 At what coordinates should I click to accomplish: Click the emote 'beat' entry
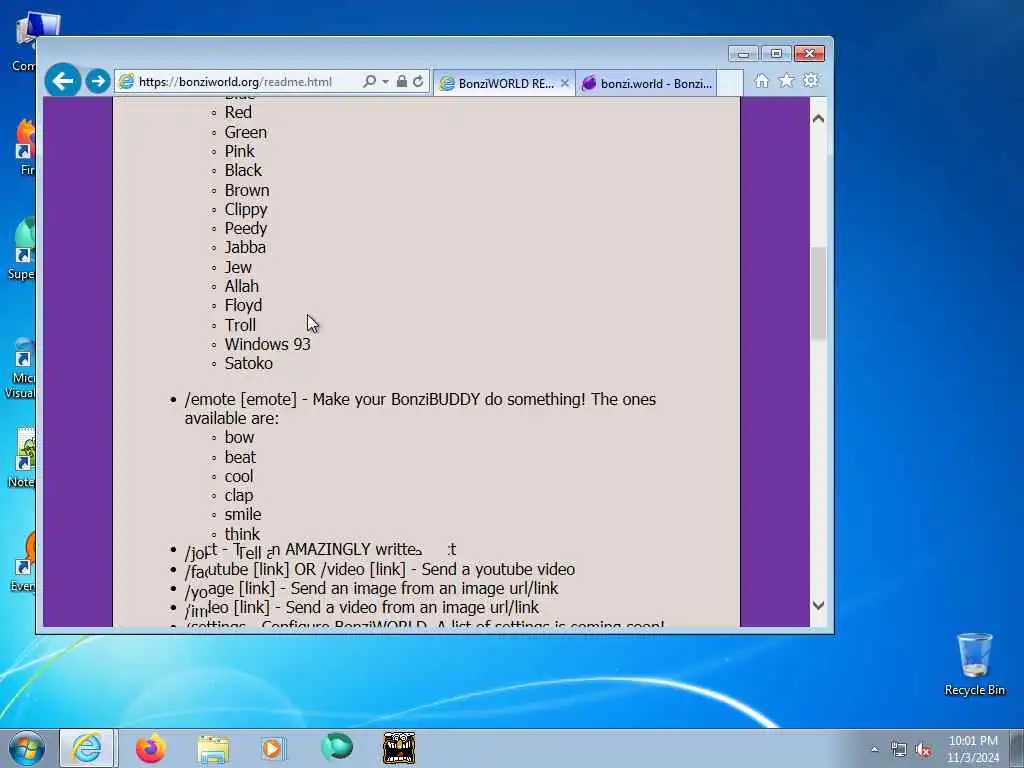(x=240, y=457)
